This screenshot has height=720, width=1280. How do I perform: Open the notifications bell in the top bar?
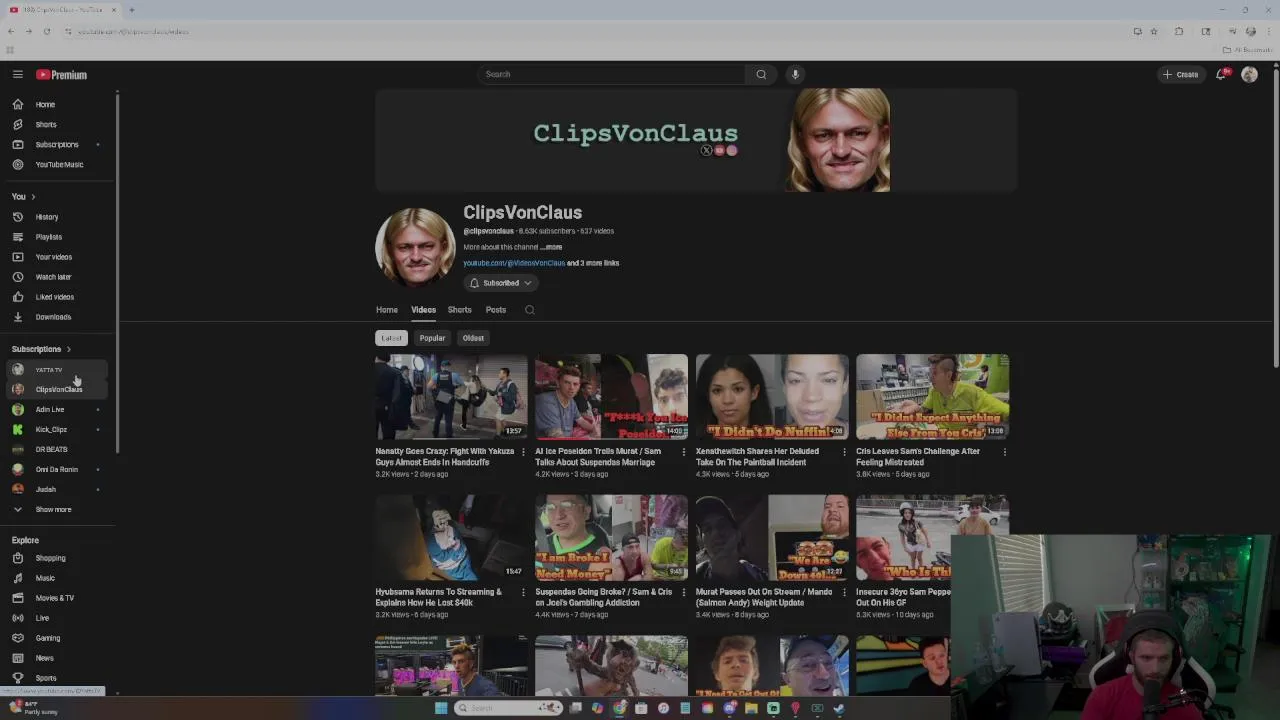pyautogui.click(x=1220, y=74)
